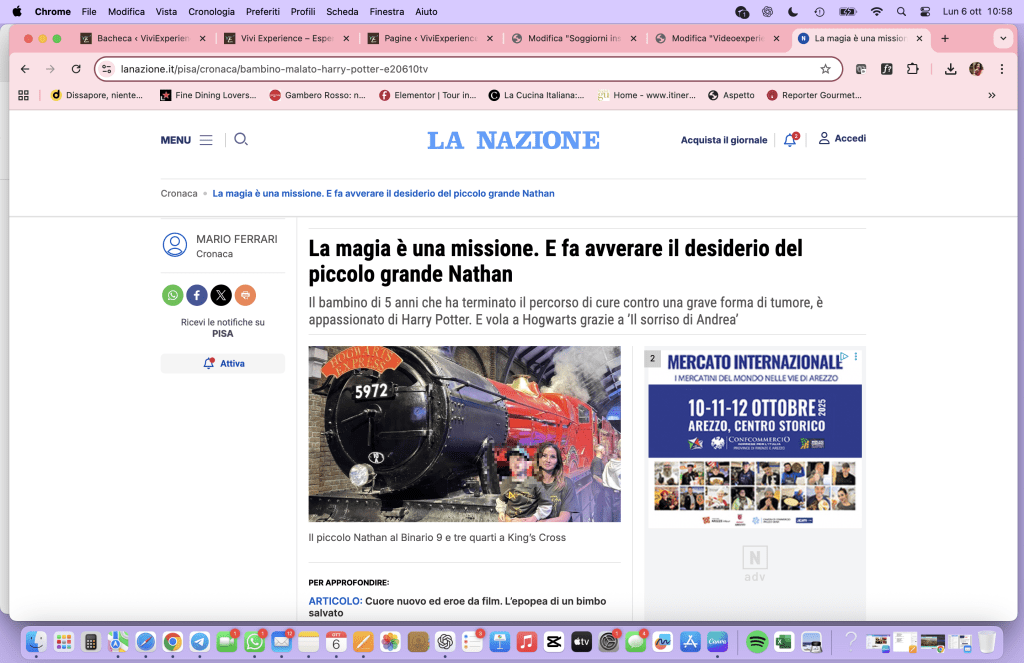
Task: Click Acquista il giornale link
Action: point(724,140)
